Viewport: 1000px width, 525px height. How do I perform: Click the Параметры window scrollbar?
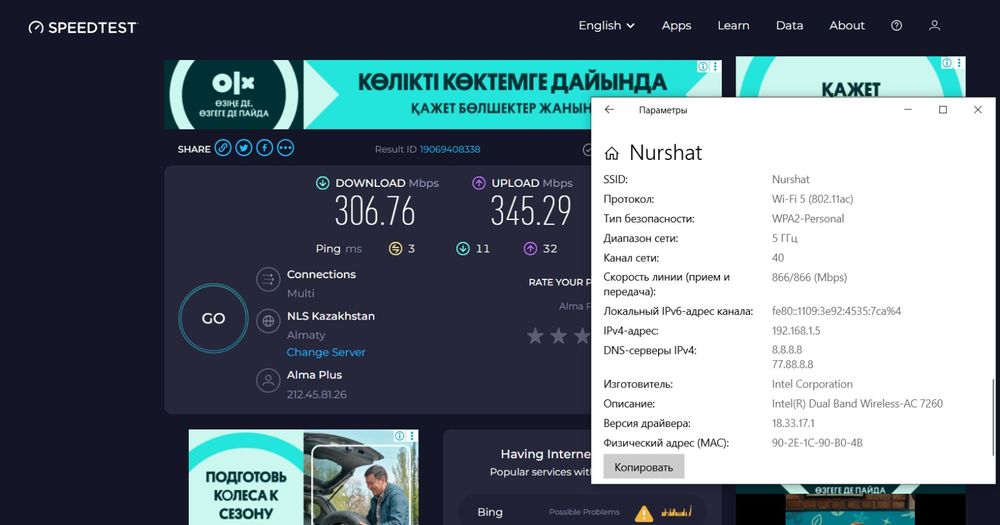tap(992, 418)
